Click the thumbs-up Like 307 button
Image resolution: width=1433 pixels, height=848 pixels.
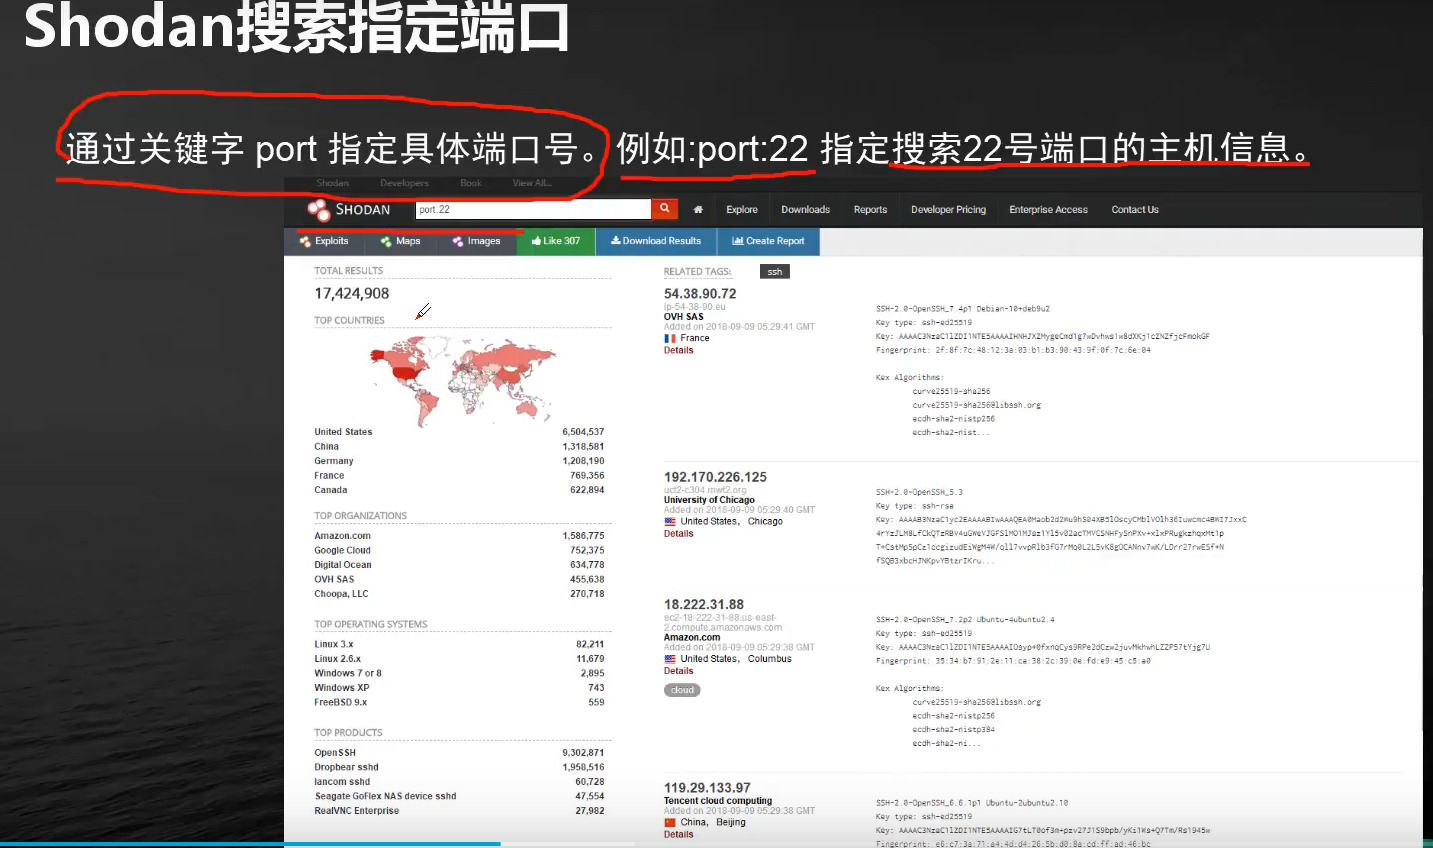point(556,241)
